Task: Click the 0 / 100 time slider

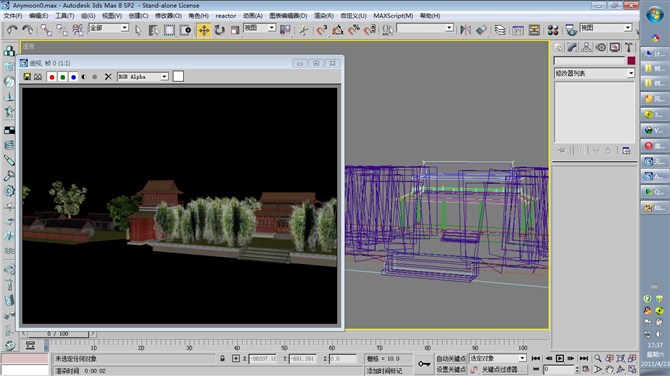Action: click(x=58, y=334)
